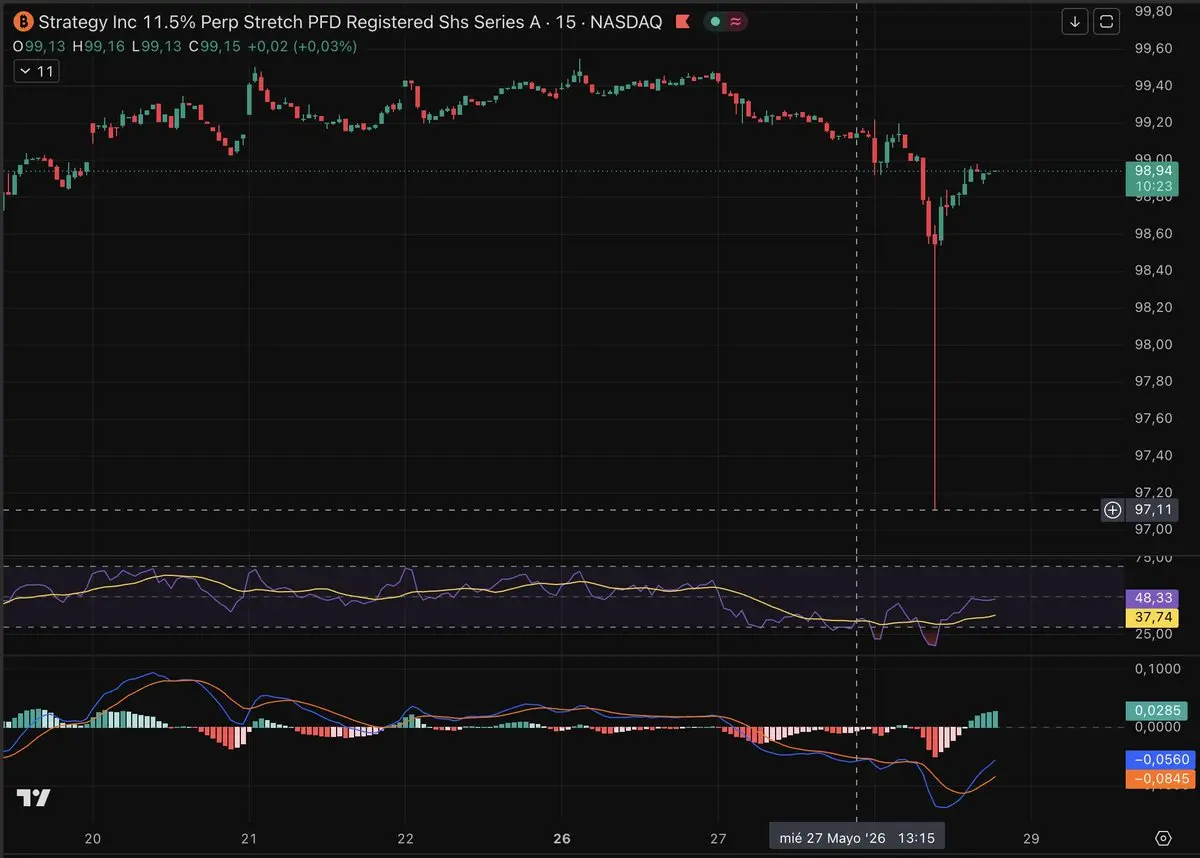Click the pink approximate-data indicator icon
The height and width of the screenshot is (858, 1200).
pos(736,21)
